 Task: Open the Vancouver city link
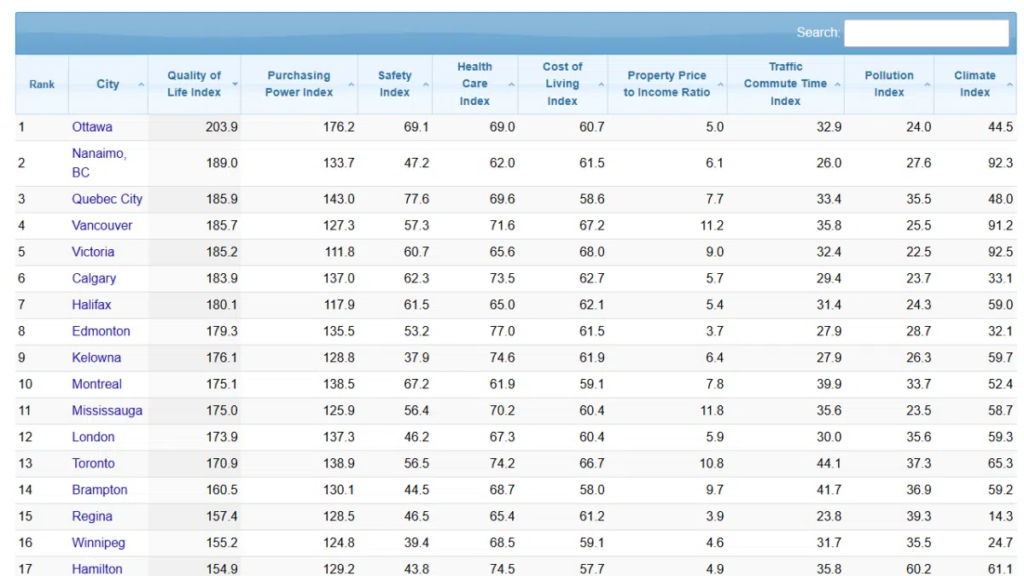(x=102, y=226)
